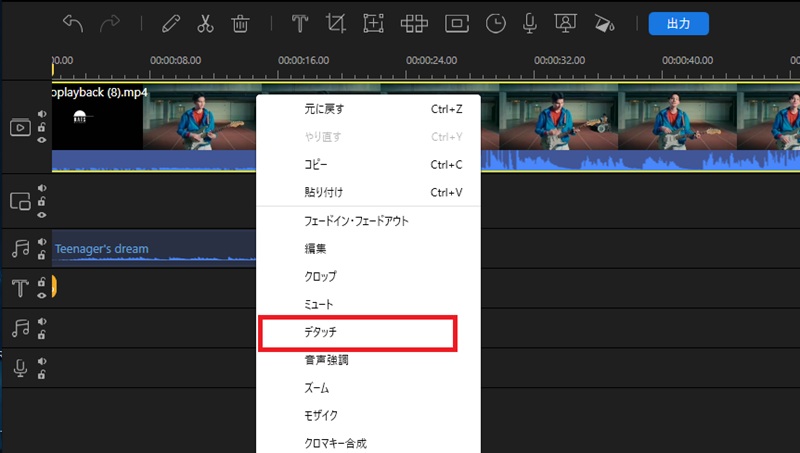
Task: Click the text track T icon
Action: 20,288
